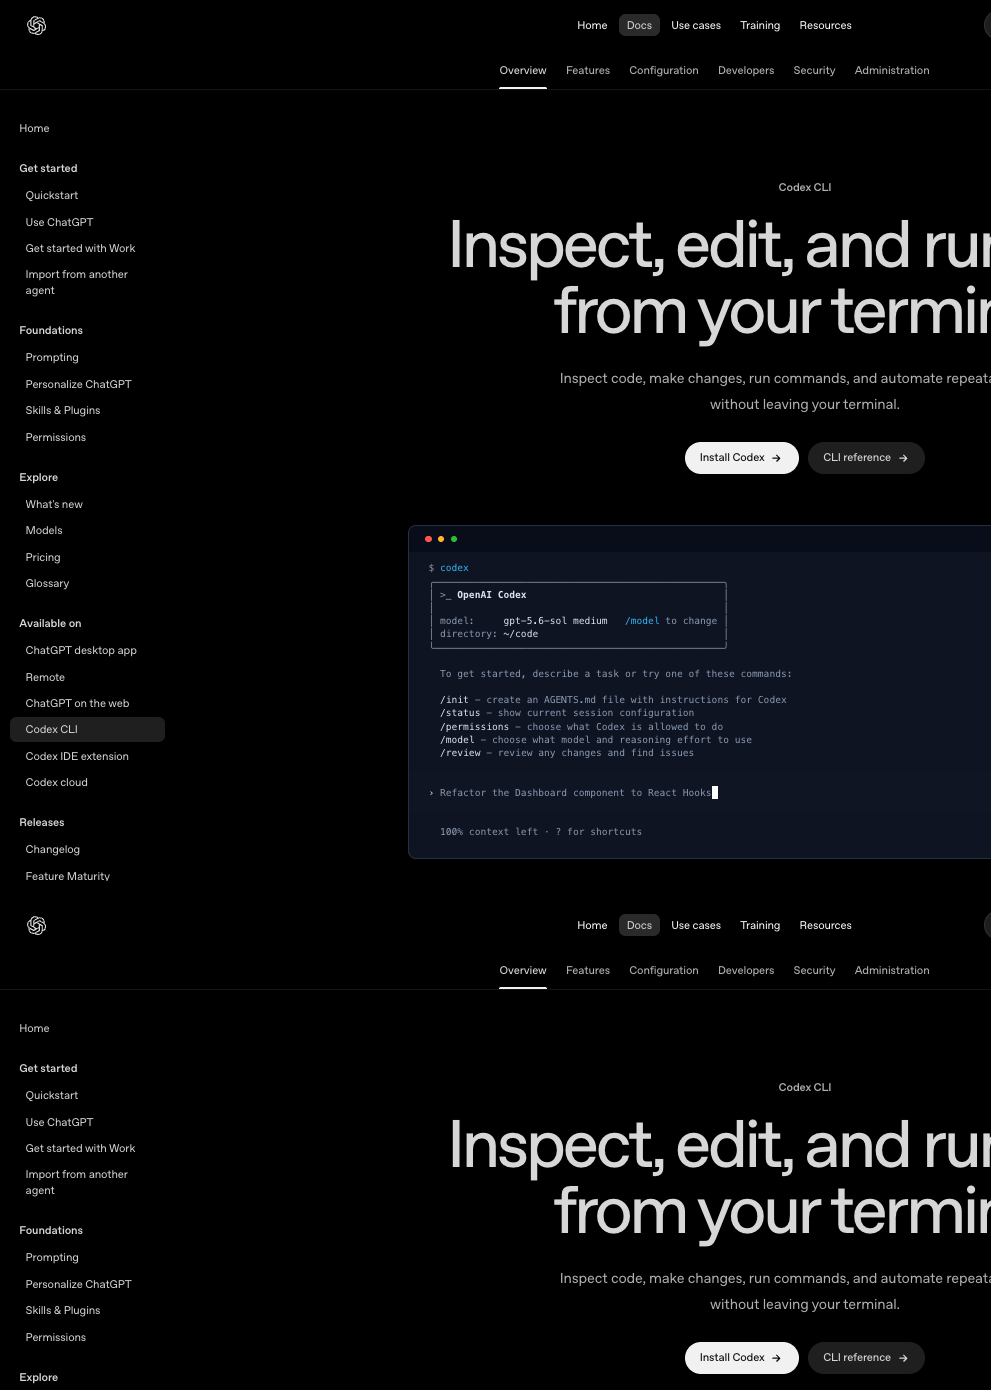Click the OpenAI logo in the upper page header
Screen dimensions: 991x1390
click(37, 26)
